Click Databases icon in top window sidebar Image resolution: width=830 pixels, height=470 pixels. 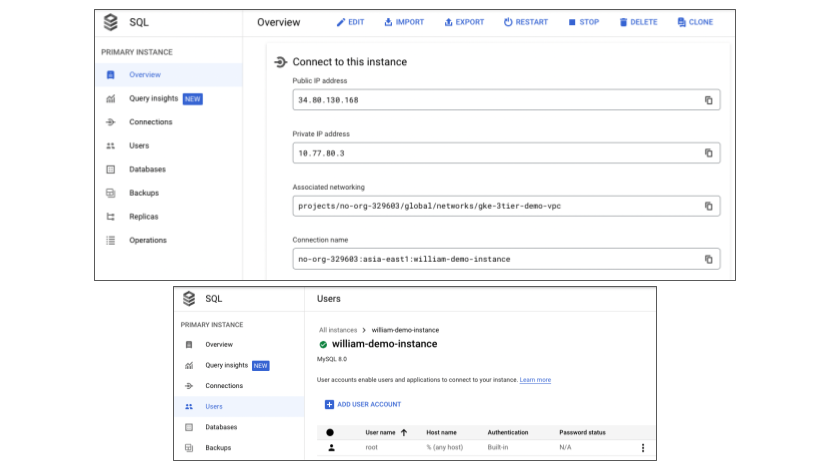[111, 169]
